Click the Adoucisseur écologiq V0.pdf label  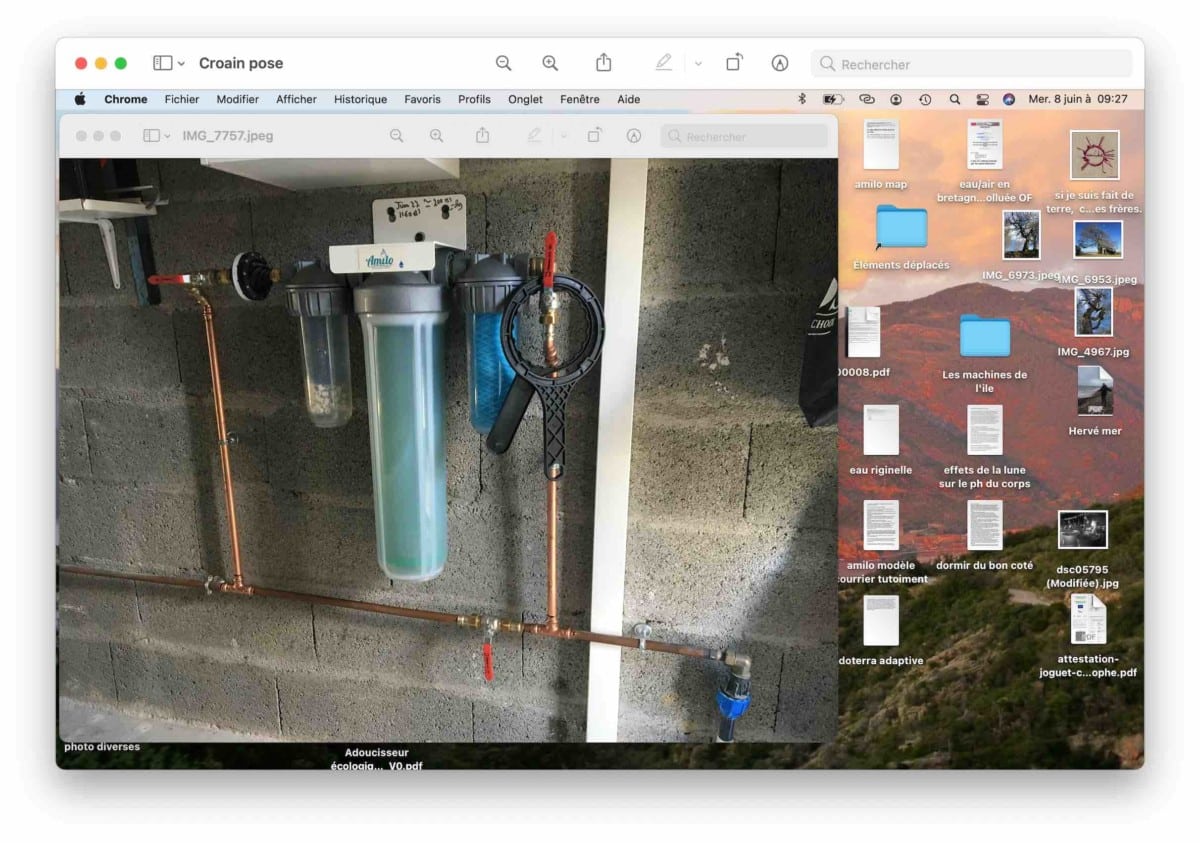pos(377,758)
